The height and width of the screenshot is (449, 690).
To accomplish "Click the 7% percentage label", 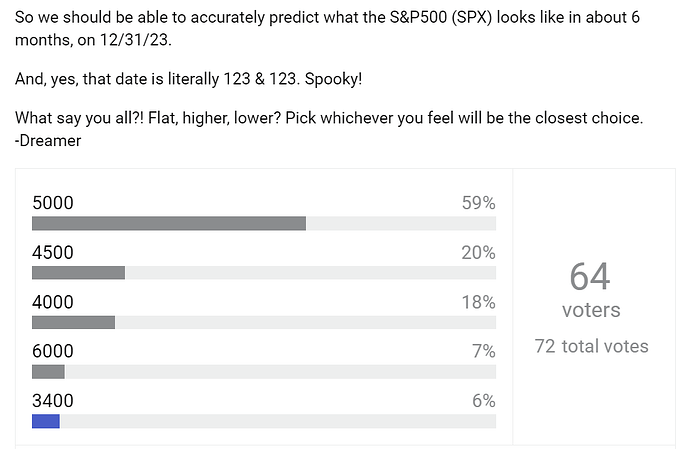I will (x=484, y=351).
